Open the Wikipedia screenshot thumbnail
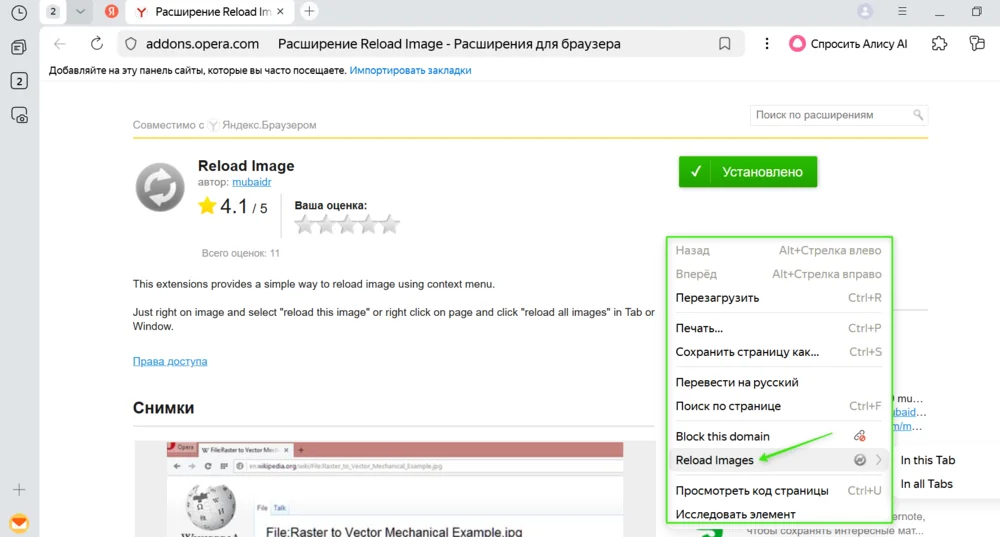The image size is (1000, 537). coord(395,489)
